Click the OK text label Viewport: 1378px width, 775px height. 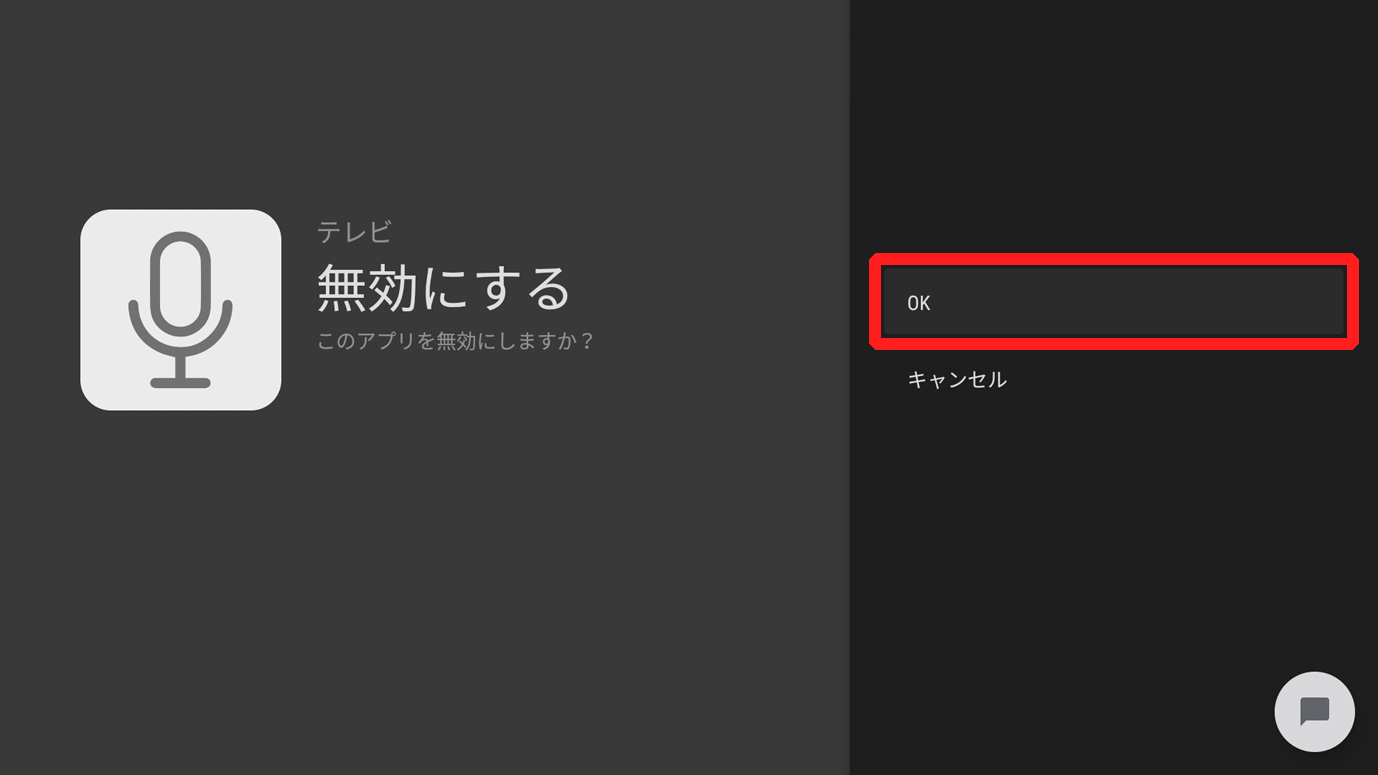click(919, 303)
